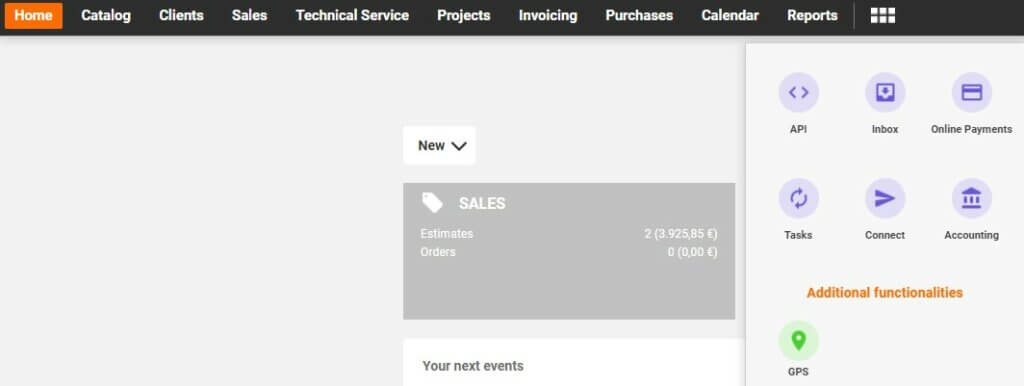This screenshot has width=1024, height=386.
Task: Open the Projects menu
Action: [464, 16]
